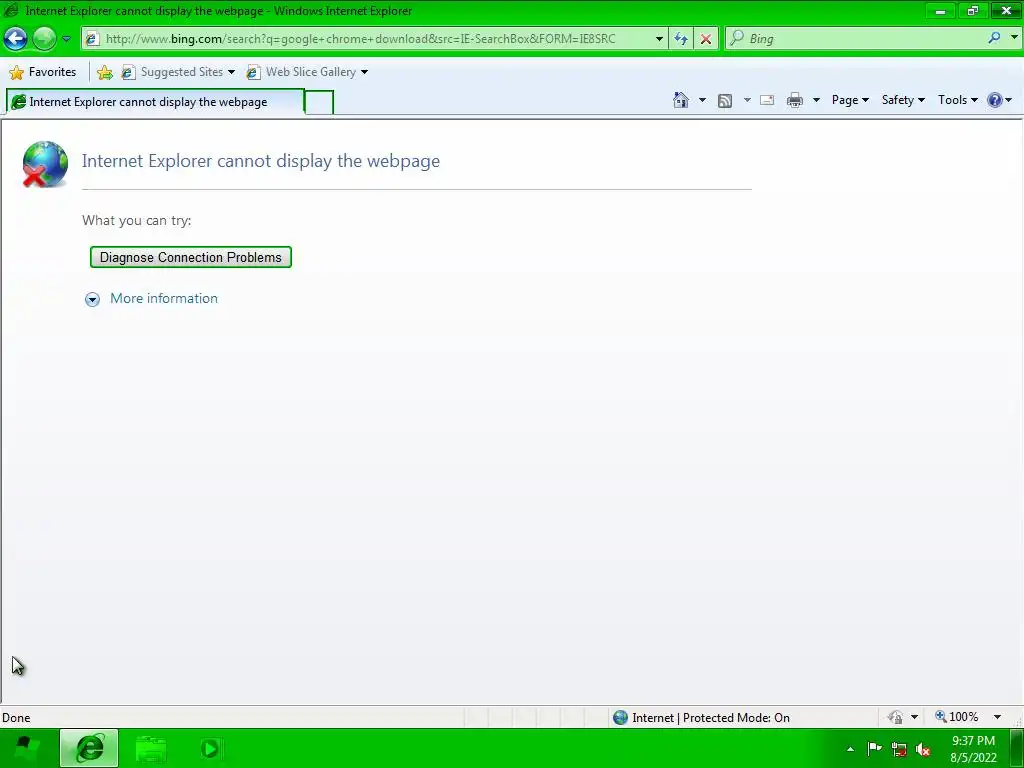Go back with the Back arrow button
The height and width of the screenshot is (768, 1024).
16,39
